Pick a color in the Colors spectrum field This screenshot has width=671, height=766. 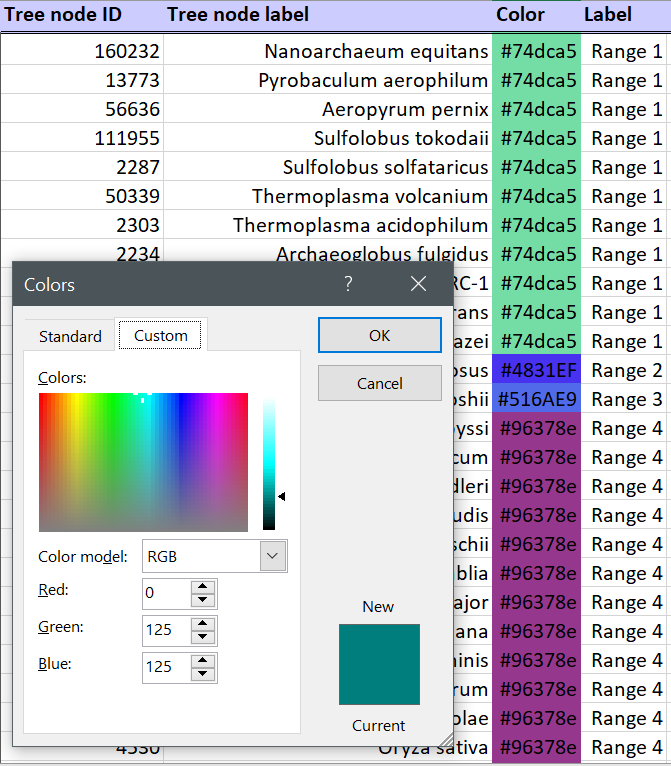coord(143,462)
